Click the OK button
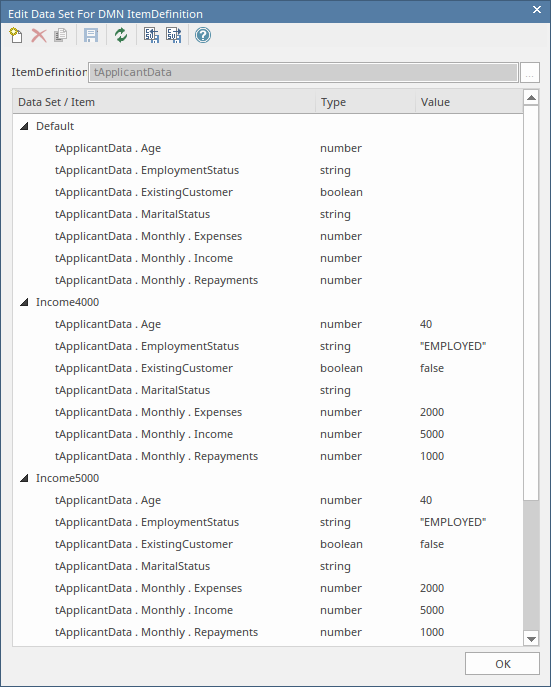This screenshot has width=551, height=687. click(502, 664)
